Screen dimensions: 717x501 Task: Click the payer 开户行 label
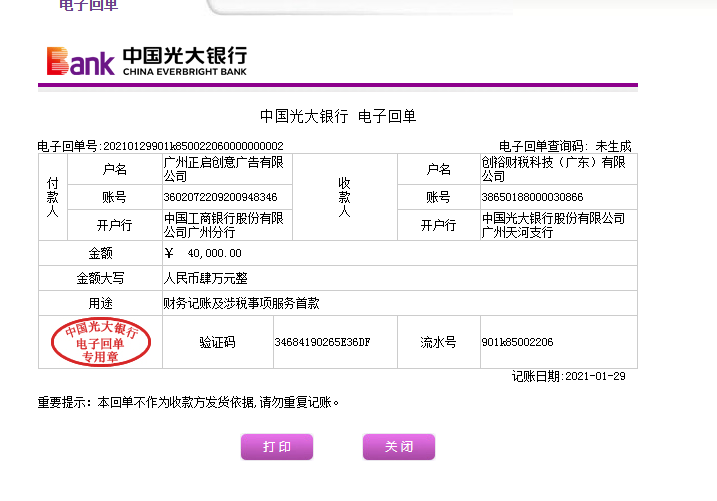click(114, 225)
